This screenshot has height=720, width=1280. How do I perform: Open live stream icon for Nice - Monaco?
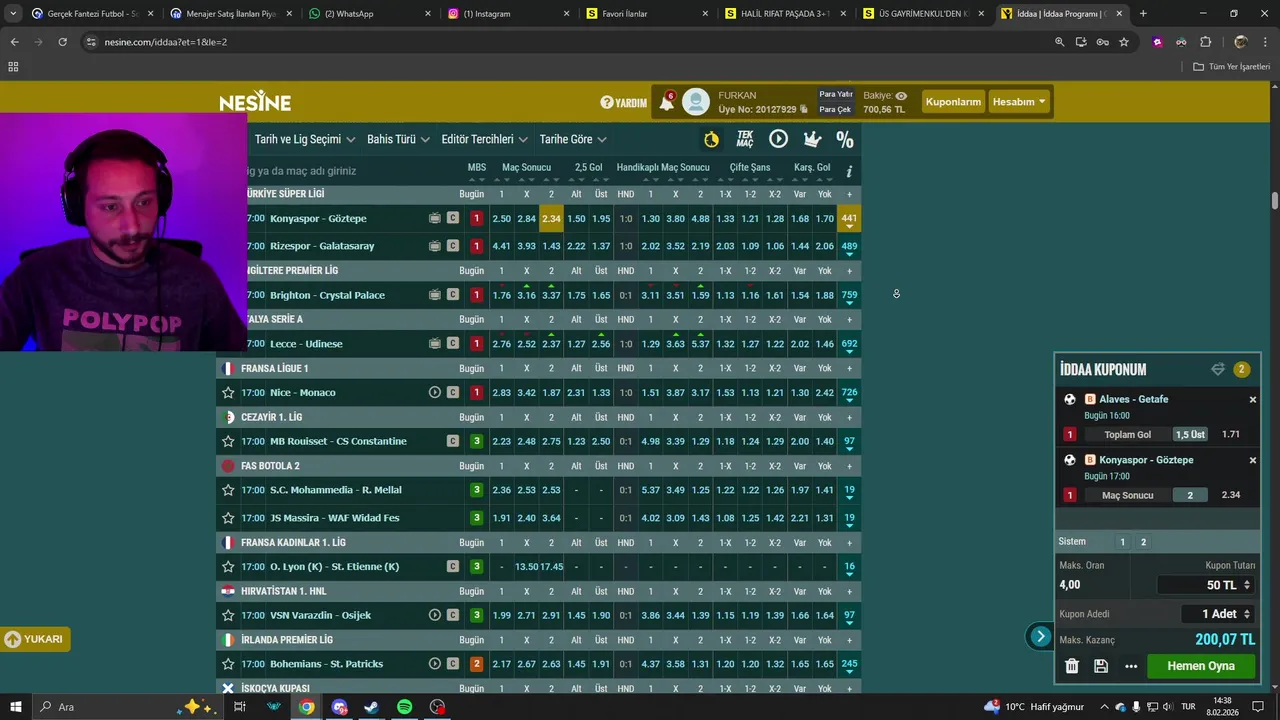pos(435,392)
